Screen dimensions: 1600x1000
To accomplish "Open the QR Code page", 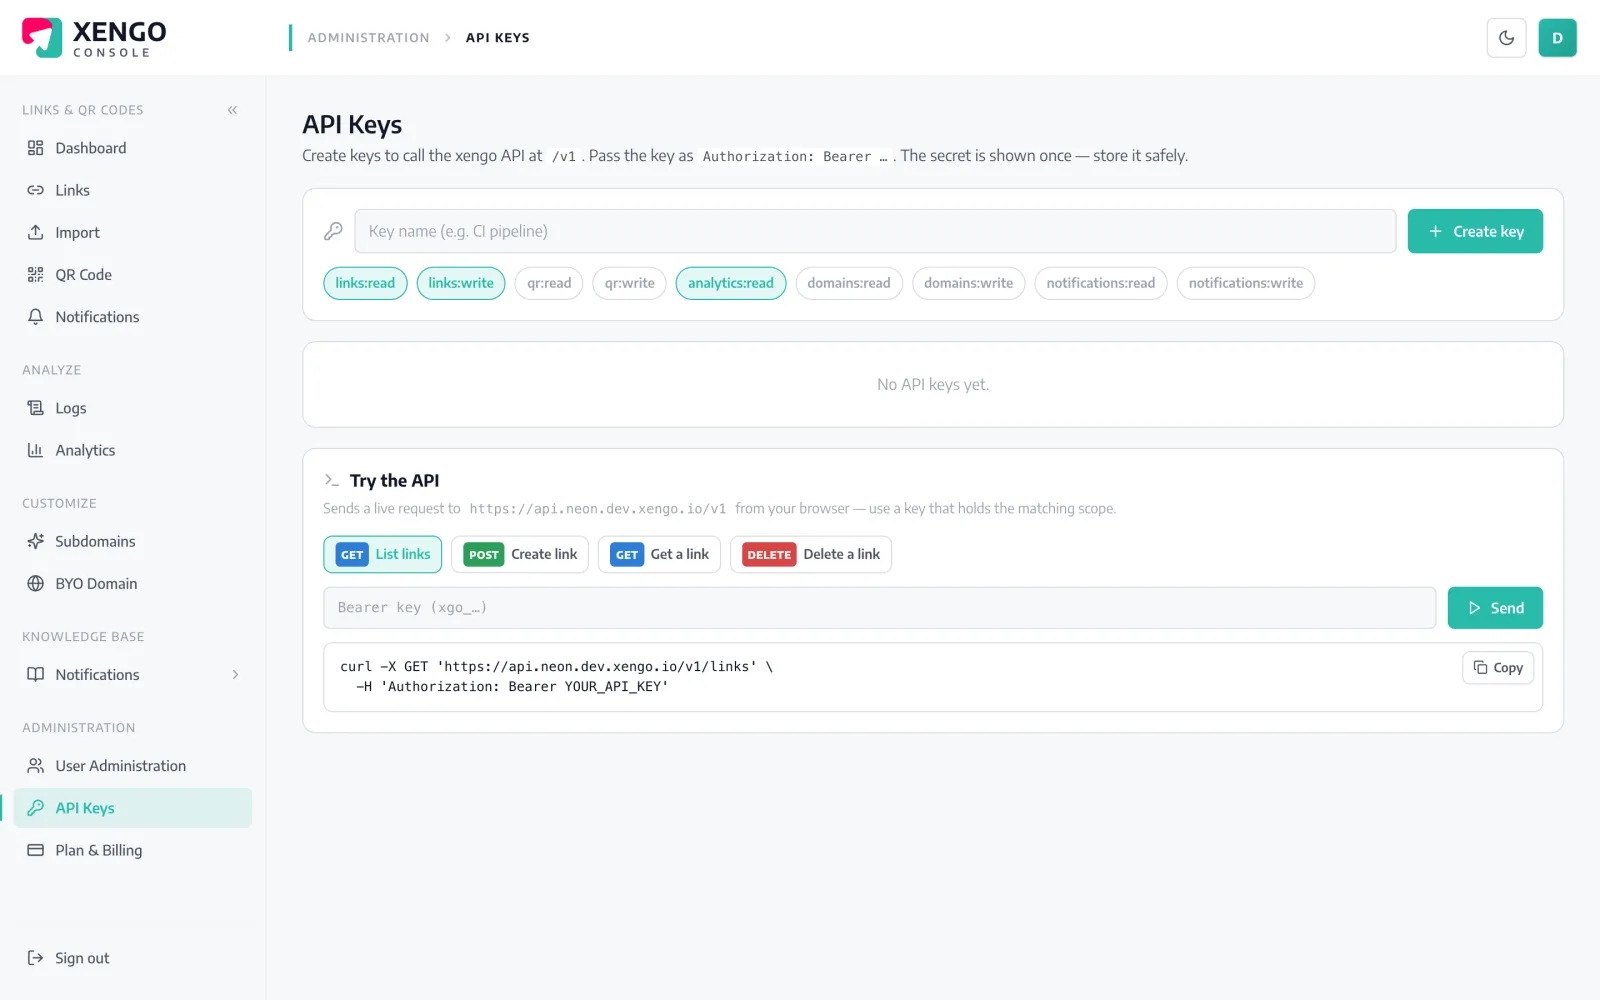I will pos(133,274).
